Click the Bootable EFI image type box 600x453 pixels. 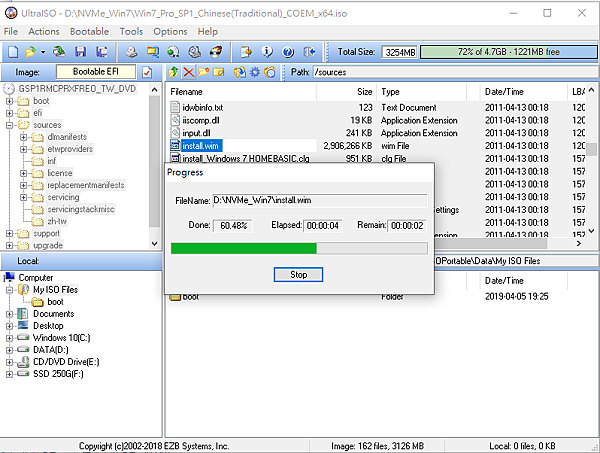click(96, 72)
